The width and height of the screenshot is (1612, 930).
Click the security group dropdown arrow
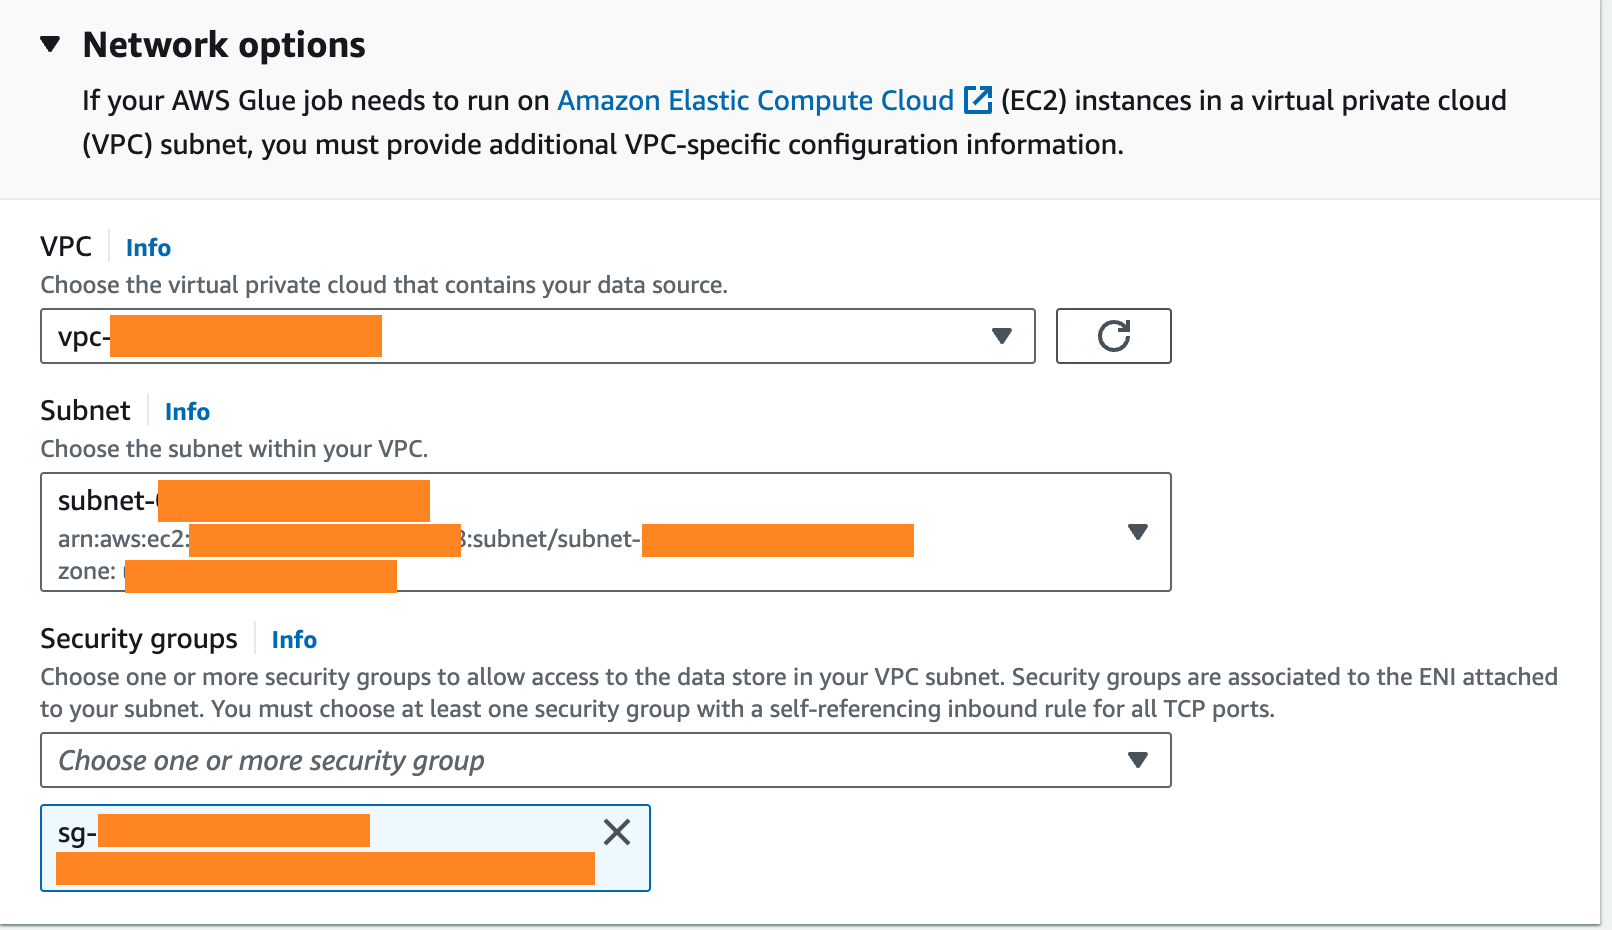point(1137,761)
